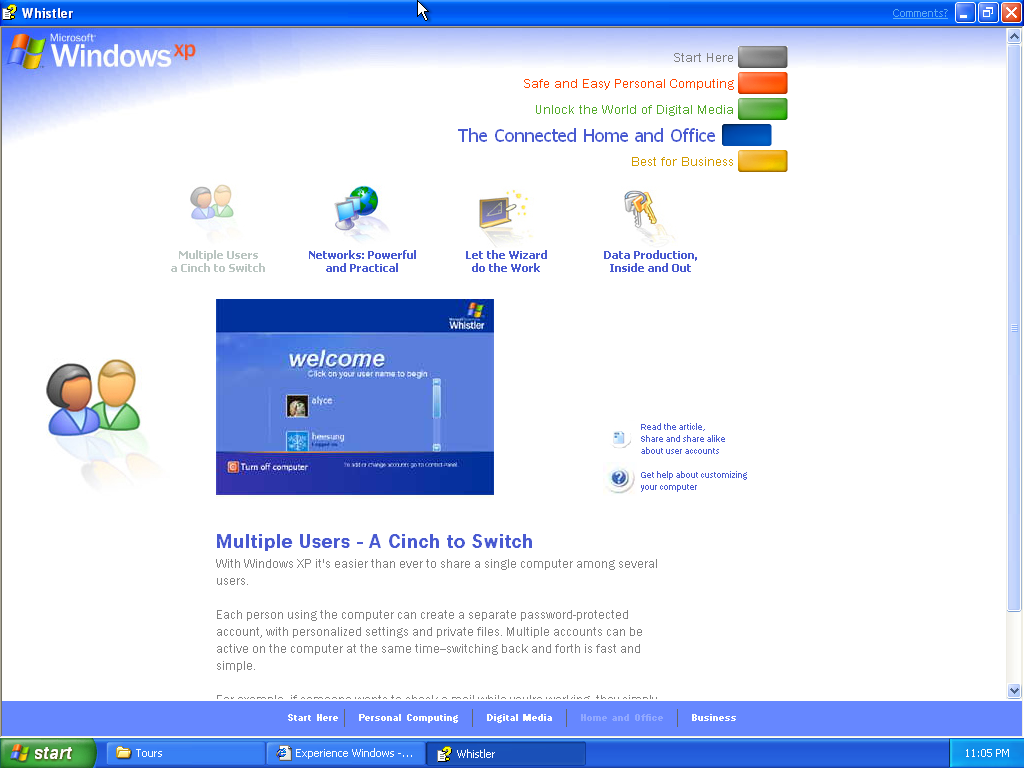Open Networks: Powerful and Practical topic
This screenshot has height=768, width=1024.
point(362,261)
